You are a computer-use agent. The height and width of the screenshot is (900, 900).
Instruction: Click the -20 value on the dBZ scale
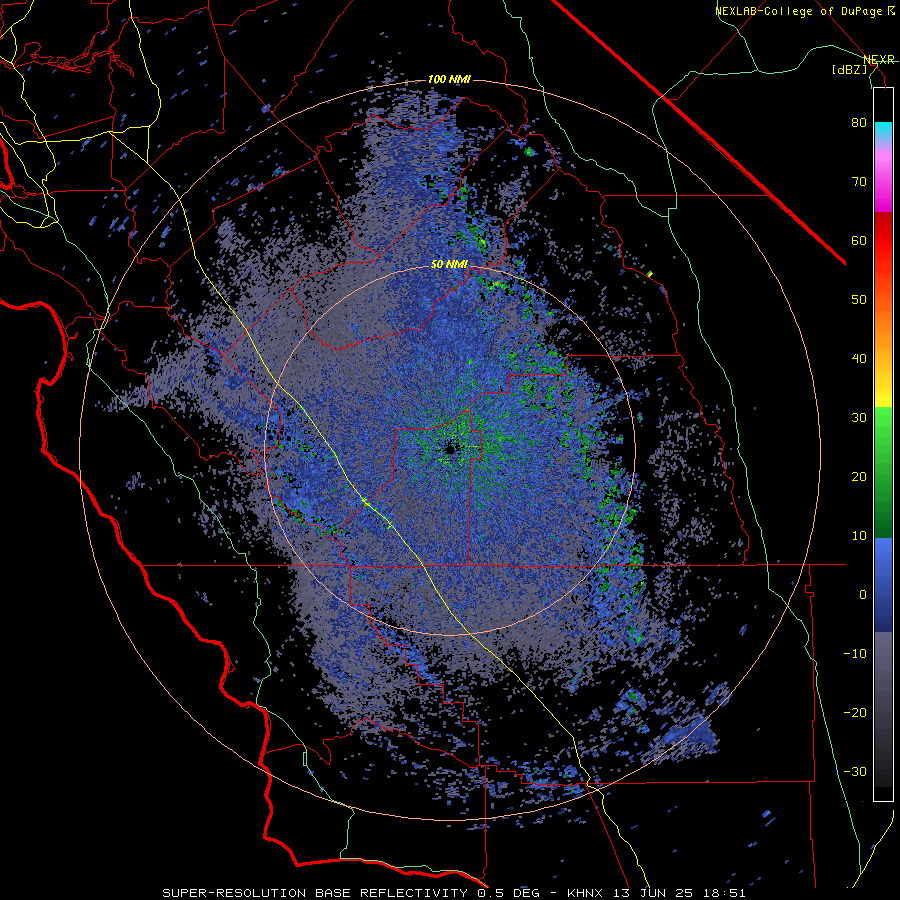855,713
